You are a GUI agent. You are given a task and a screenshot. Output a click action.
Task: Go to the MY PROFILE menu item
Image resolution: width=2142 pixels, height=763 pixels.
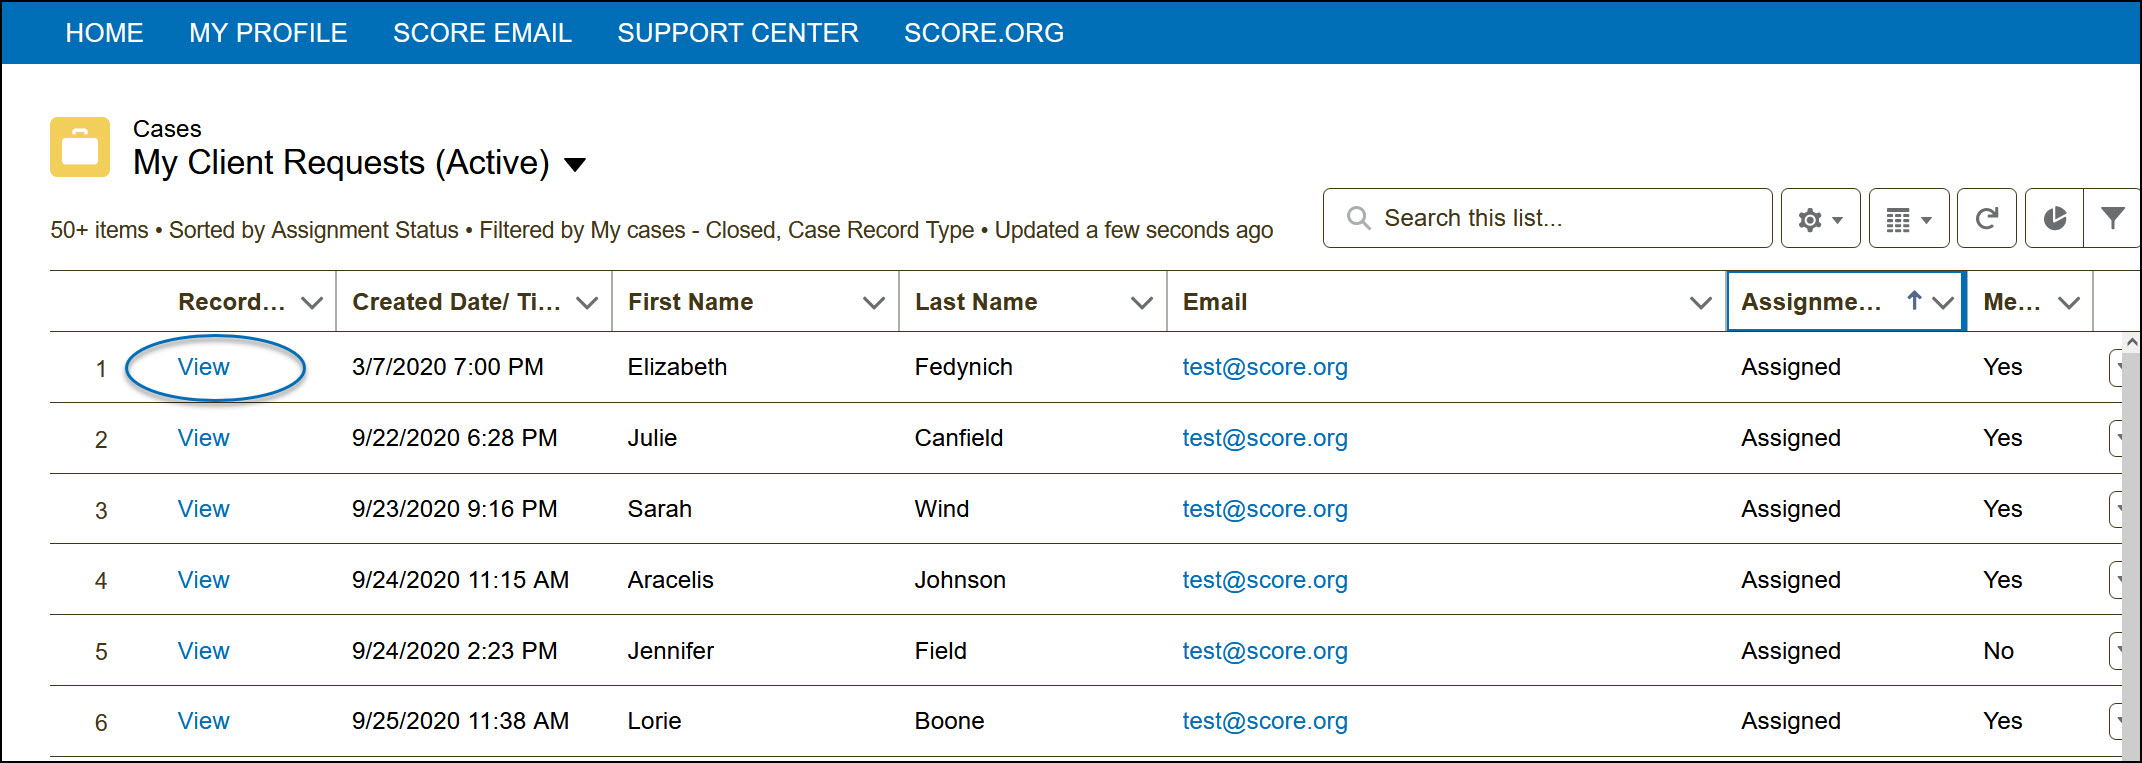coord(268,33)
